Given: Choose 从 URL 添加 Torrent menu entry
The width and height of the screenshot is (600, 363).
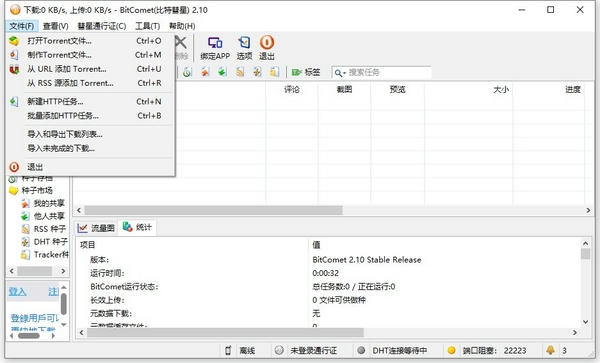Looking at the screenshot, I should [91, 69].
